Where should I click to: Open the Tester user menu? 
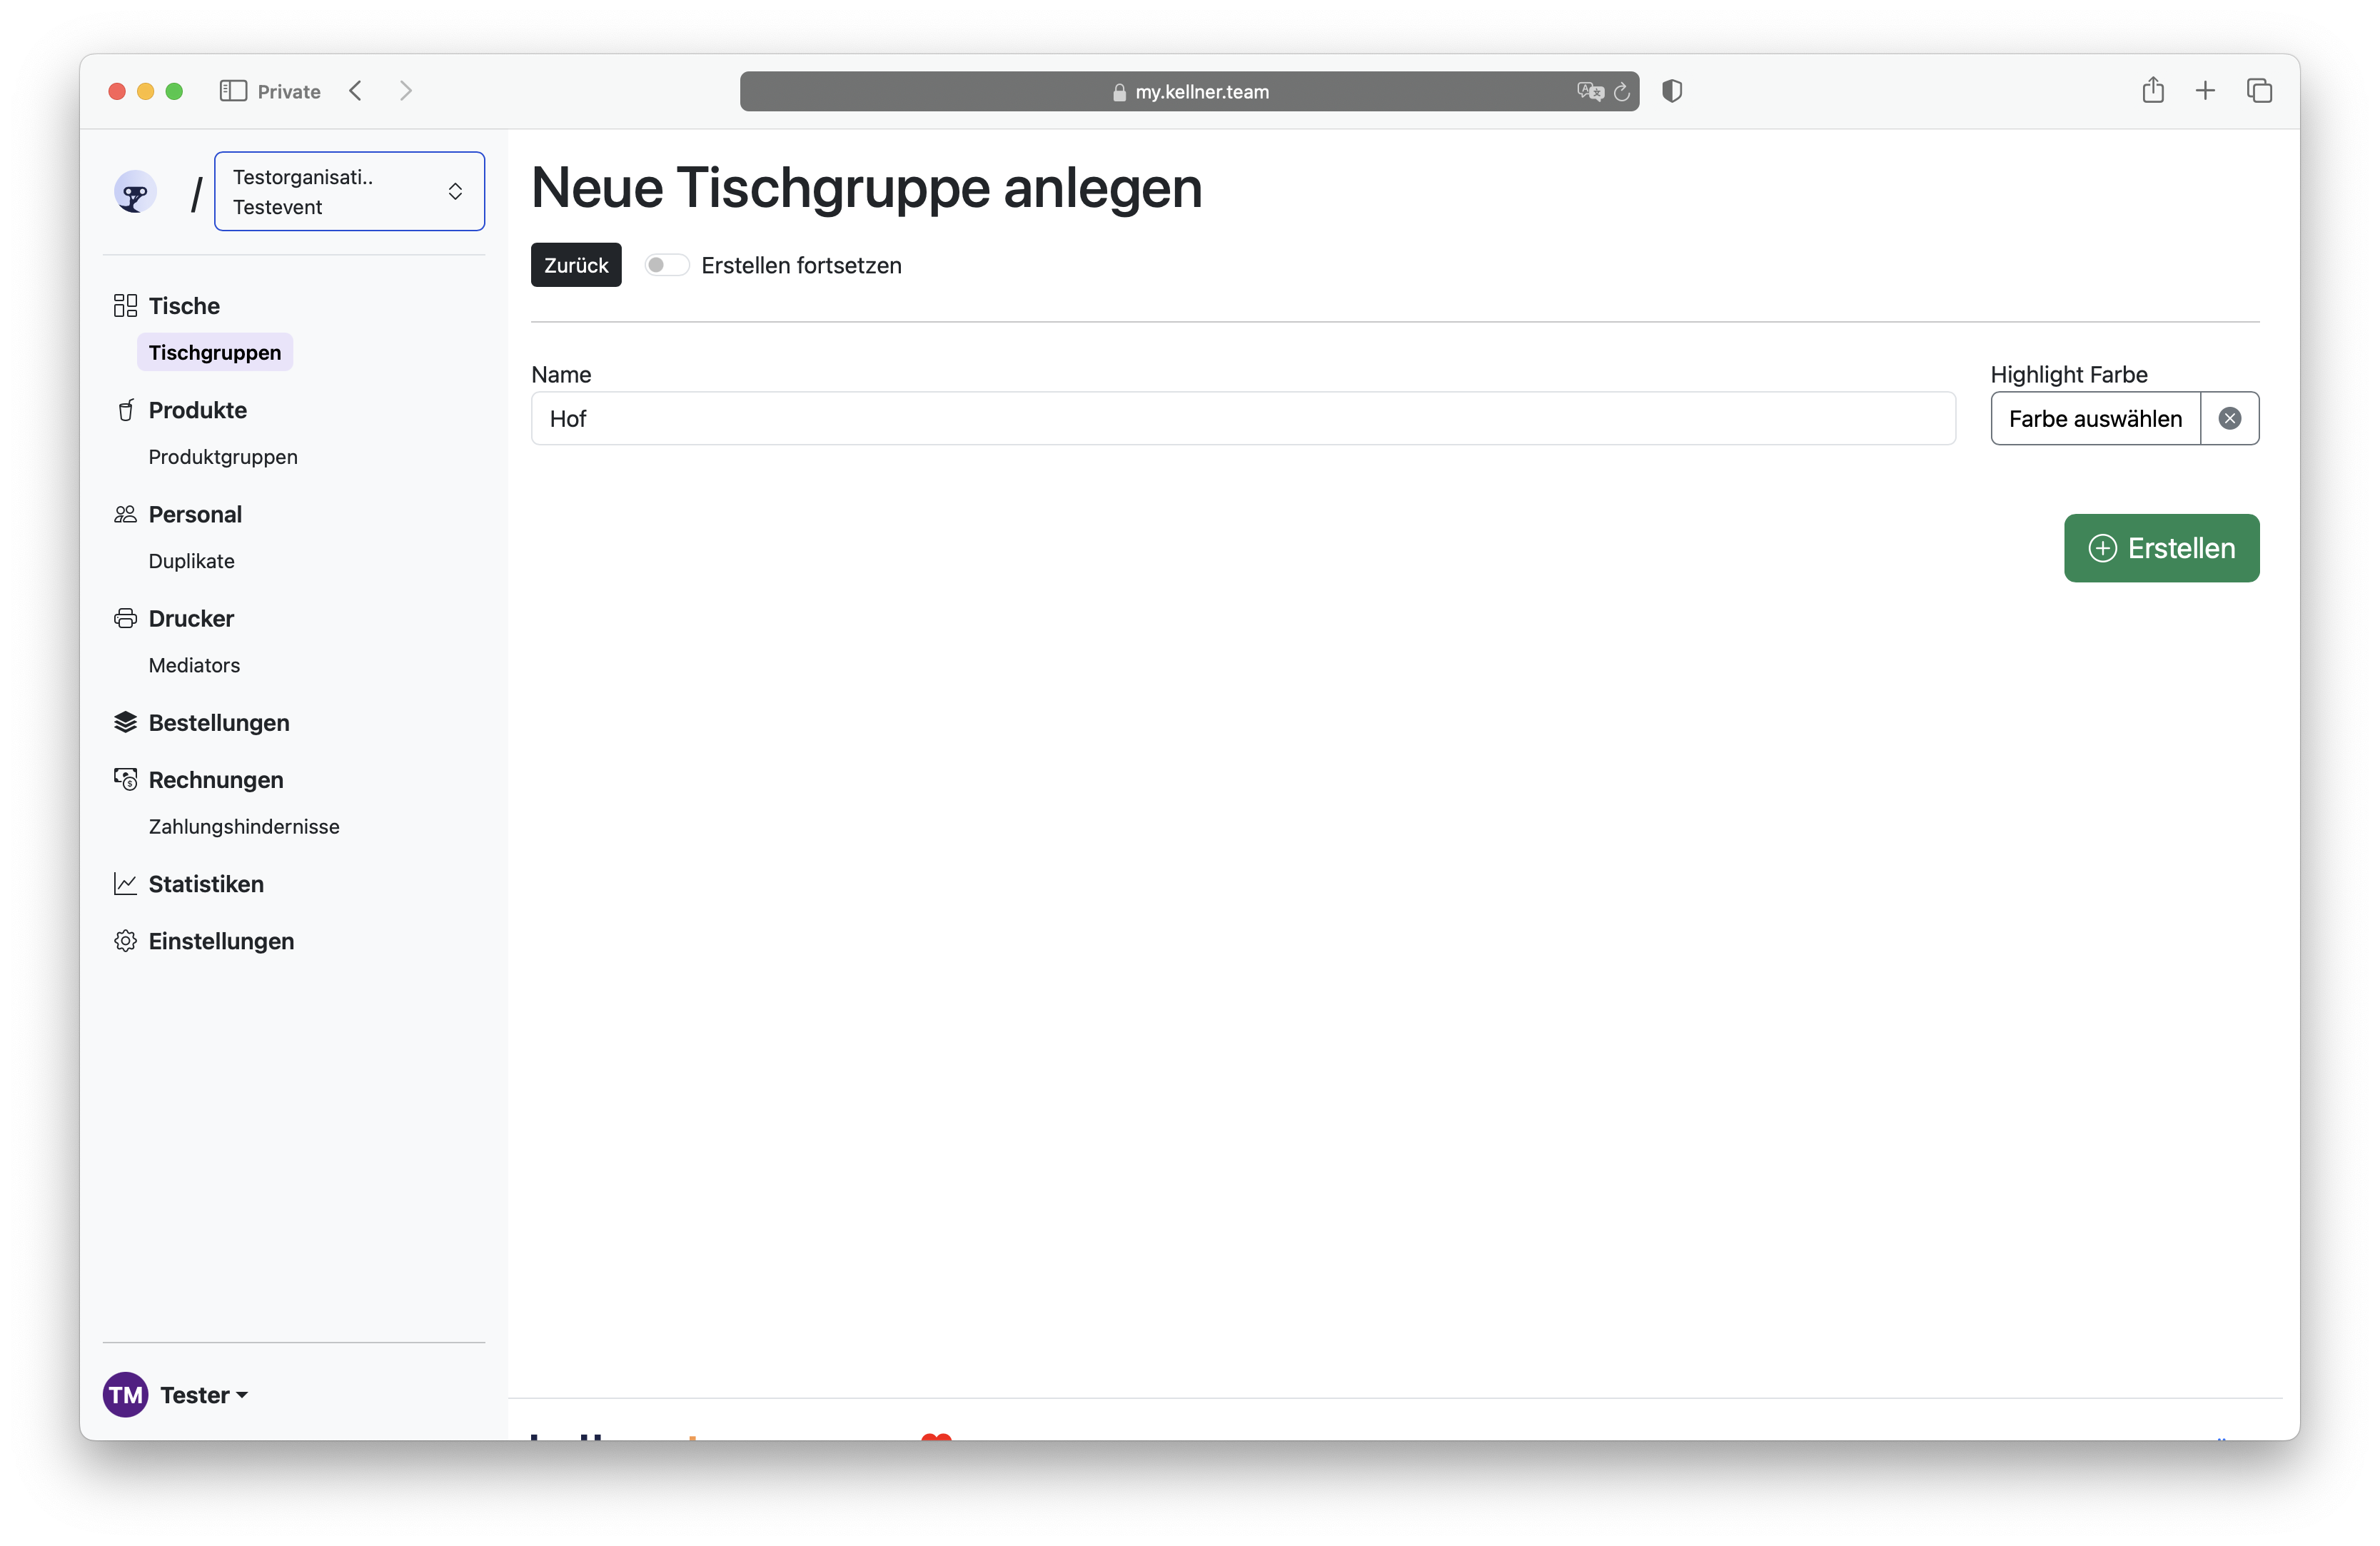(204, 1394)
